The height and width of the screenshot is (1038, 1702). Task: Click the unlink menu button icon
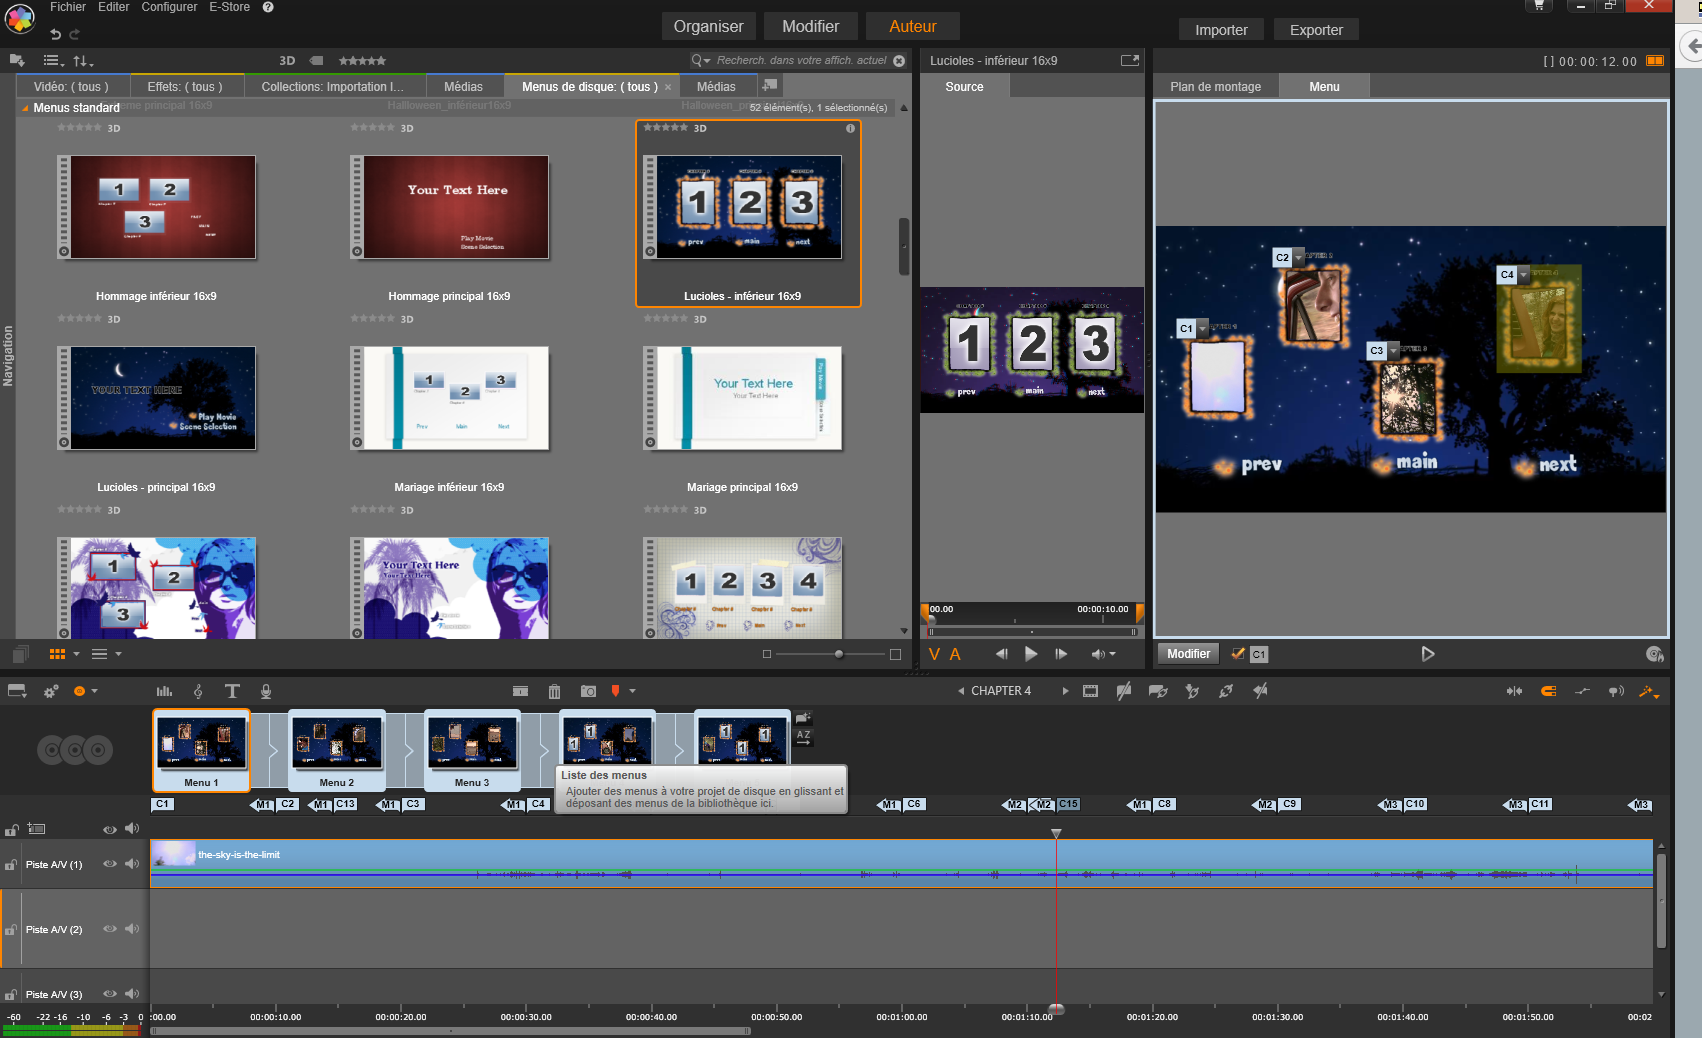[x=1226, y=691]
